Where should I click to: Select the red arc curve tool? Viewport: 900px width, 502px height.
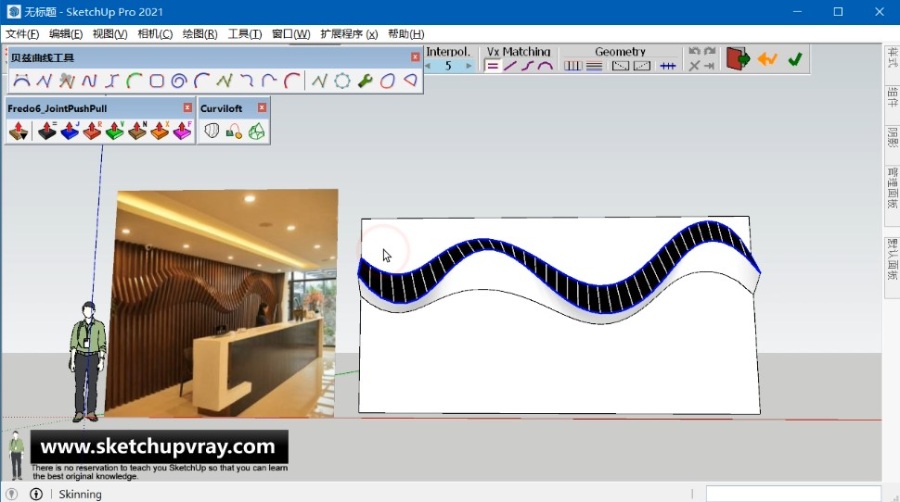point(292,81)
